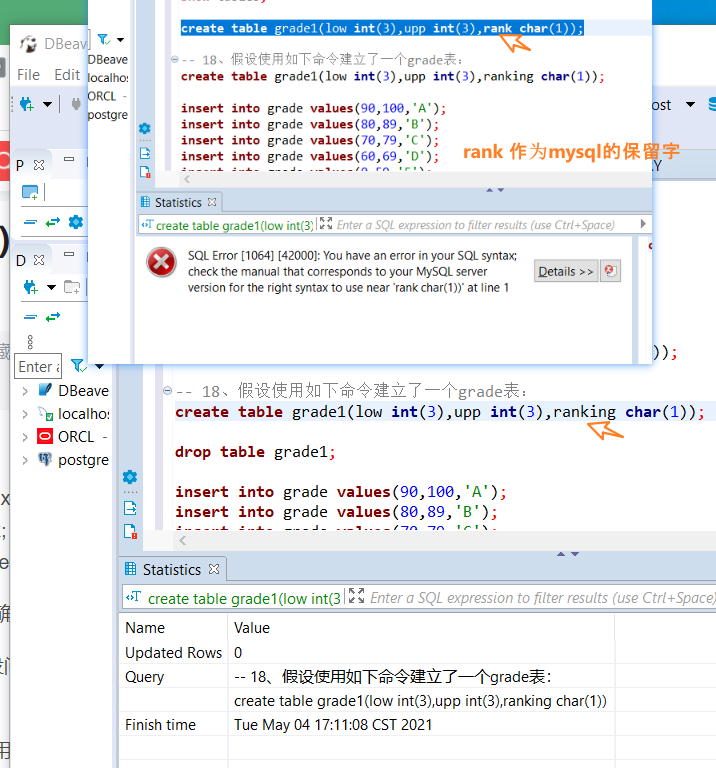Image resolution: width=716 pixels, height=768 pixels.
Task: Toggle link with editor in D panel
Action: (x=52, y=317)
